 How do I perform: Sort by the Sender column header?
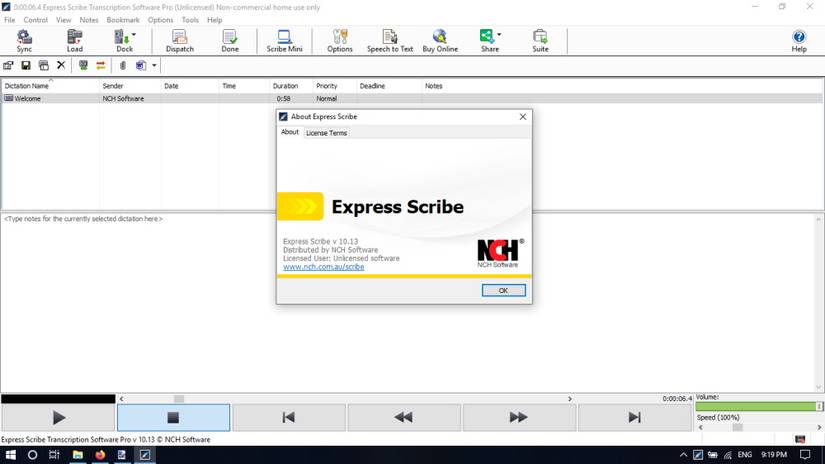(x=130, y=86)
